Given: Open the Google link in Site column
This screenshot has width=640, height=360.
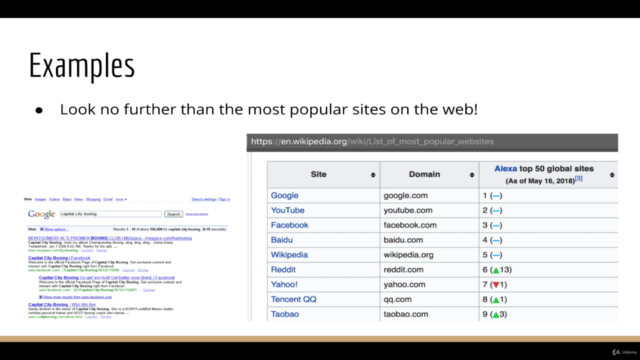Looking at the screenshot, I should (x=284, y=196).
